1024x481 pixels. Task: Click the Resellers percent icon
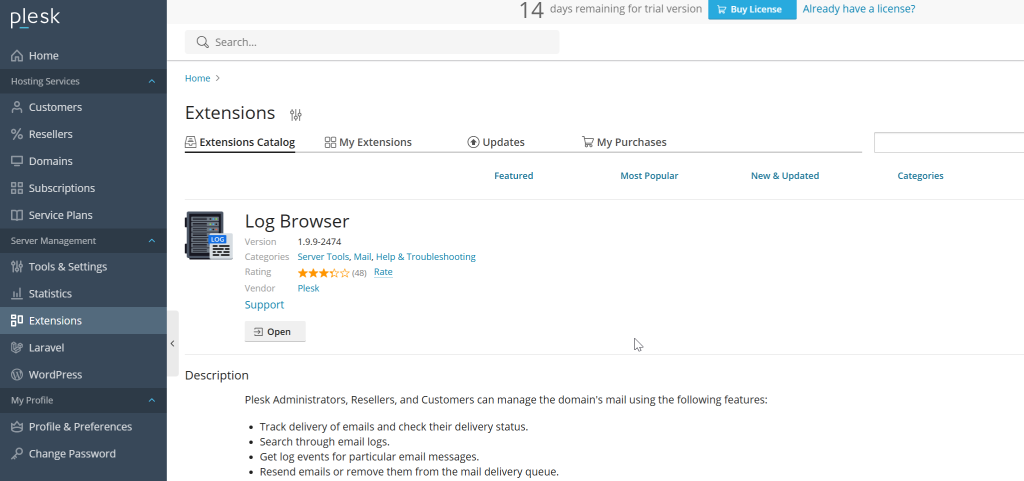(x=17, y=134)
